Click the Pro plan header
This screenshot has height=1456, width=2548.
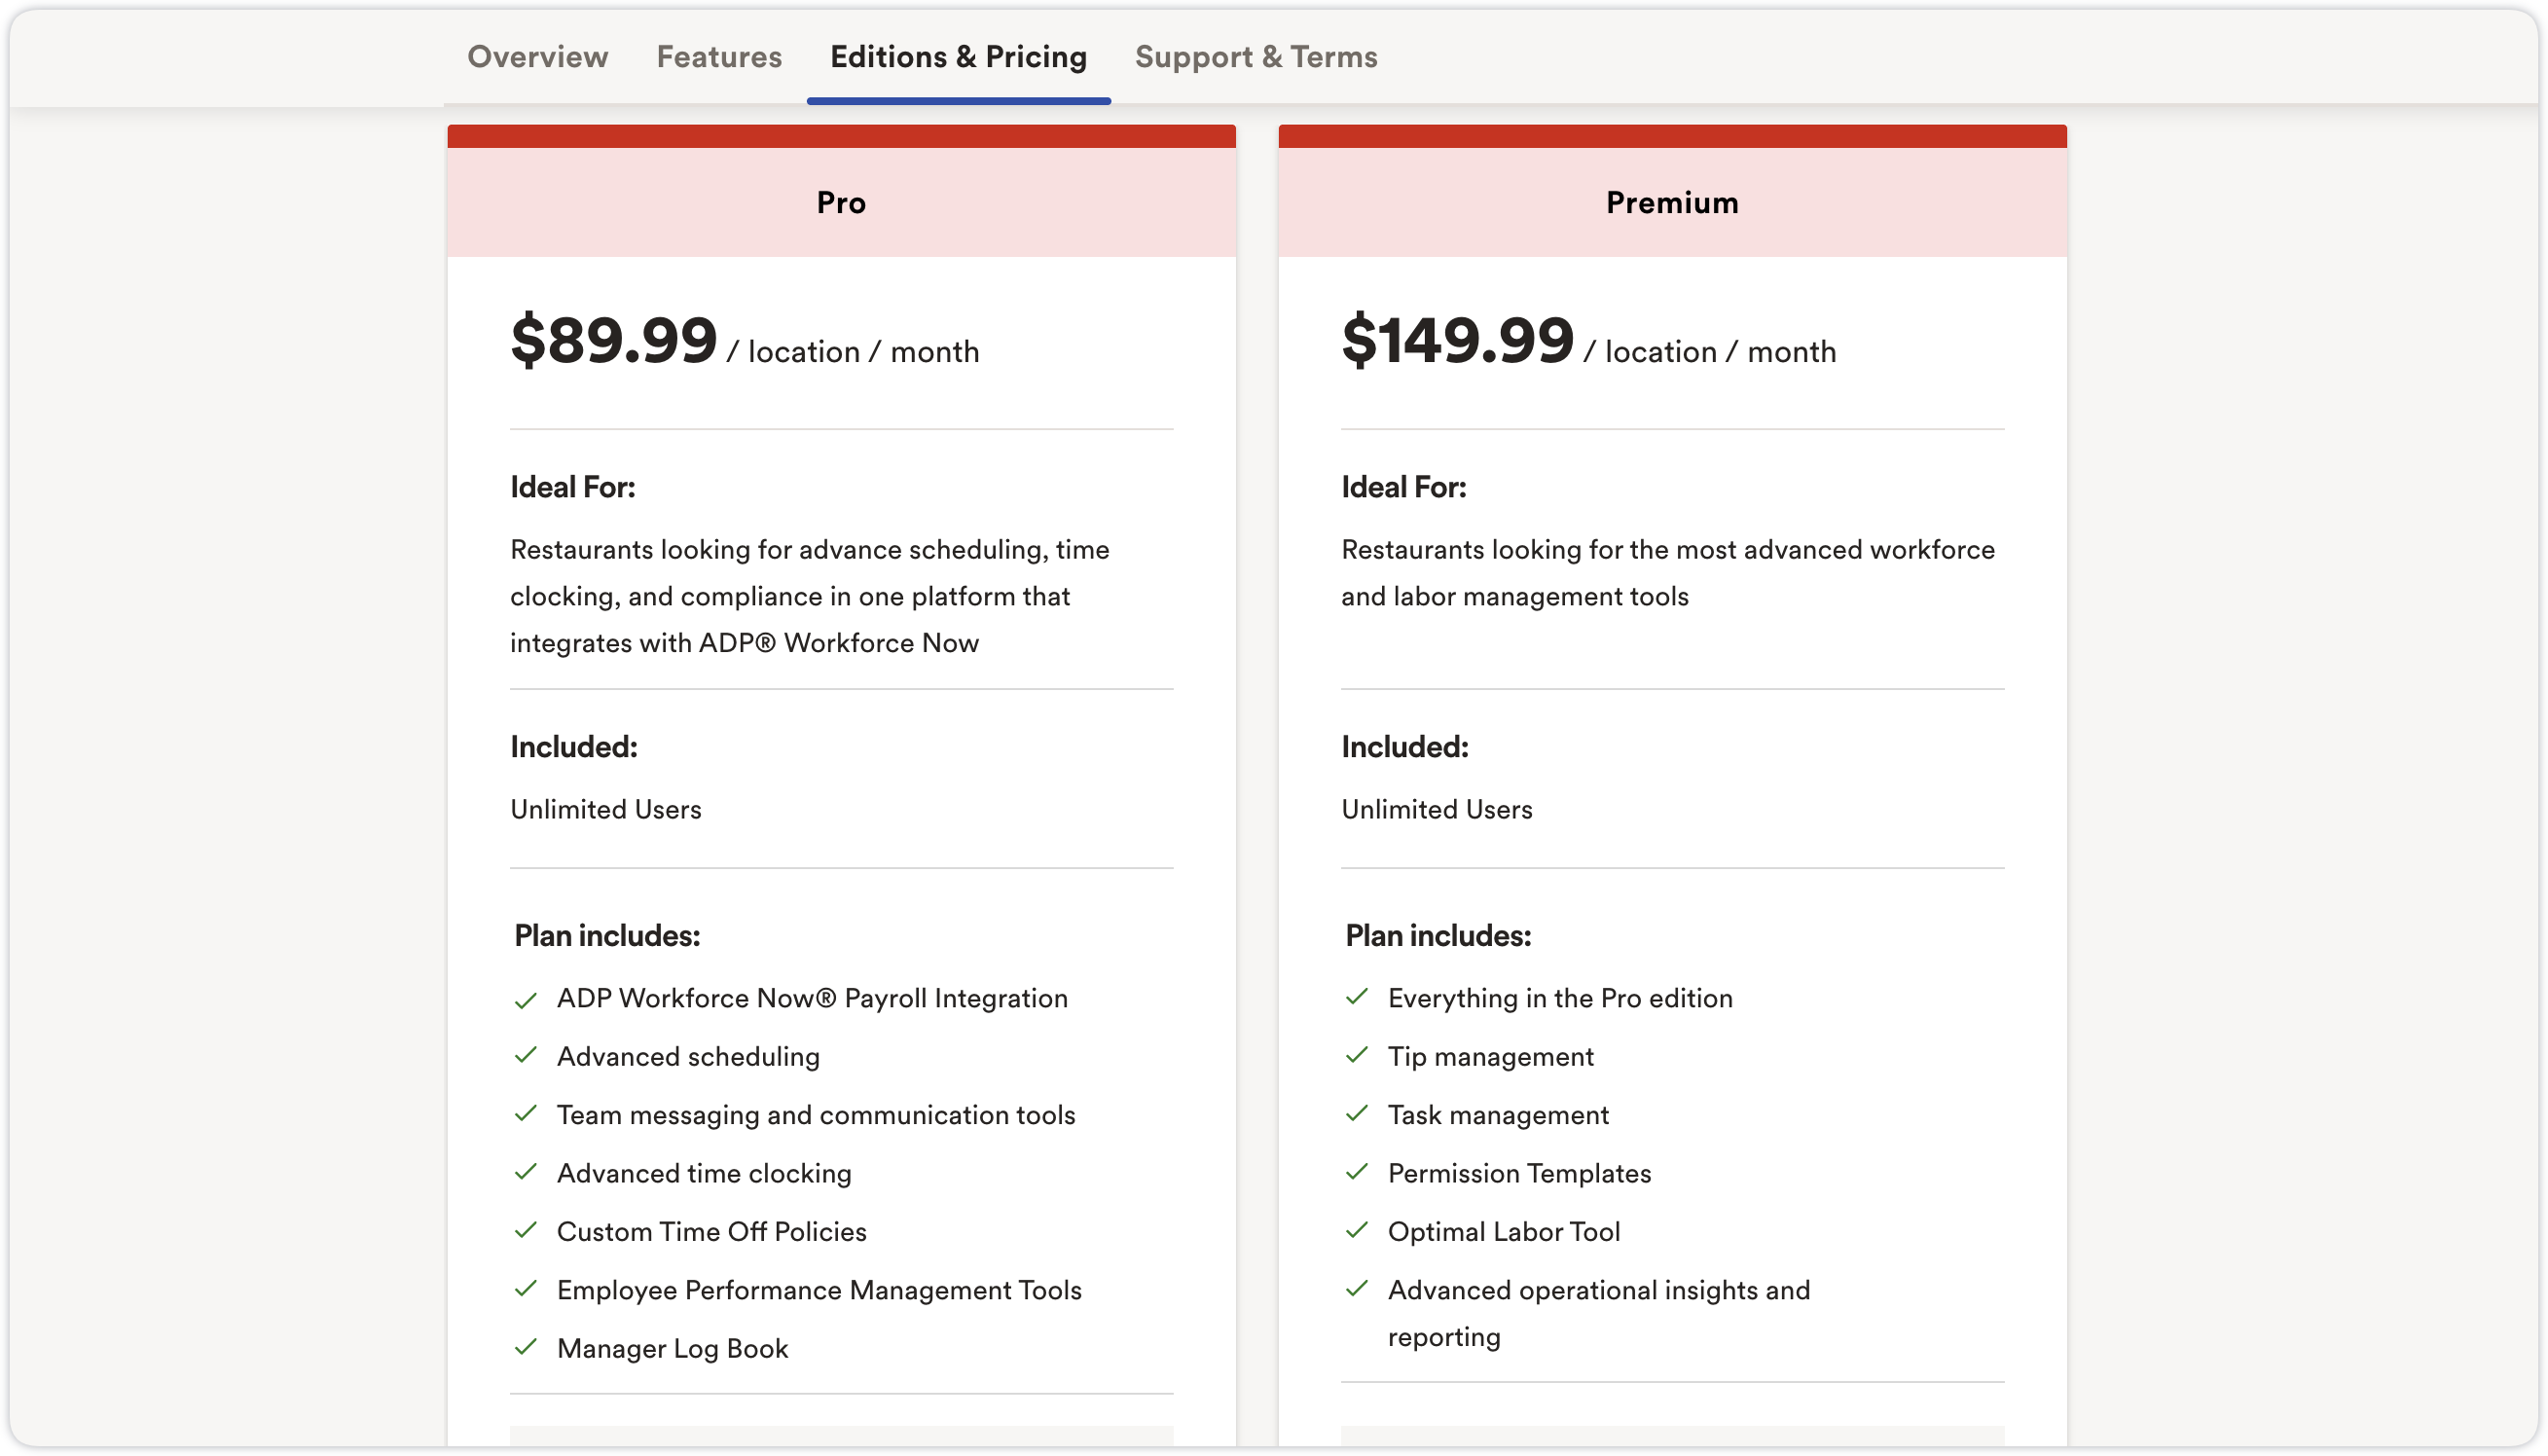(841, 203)
